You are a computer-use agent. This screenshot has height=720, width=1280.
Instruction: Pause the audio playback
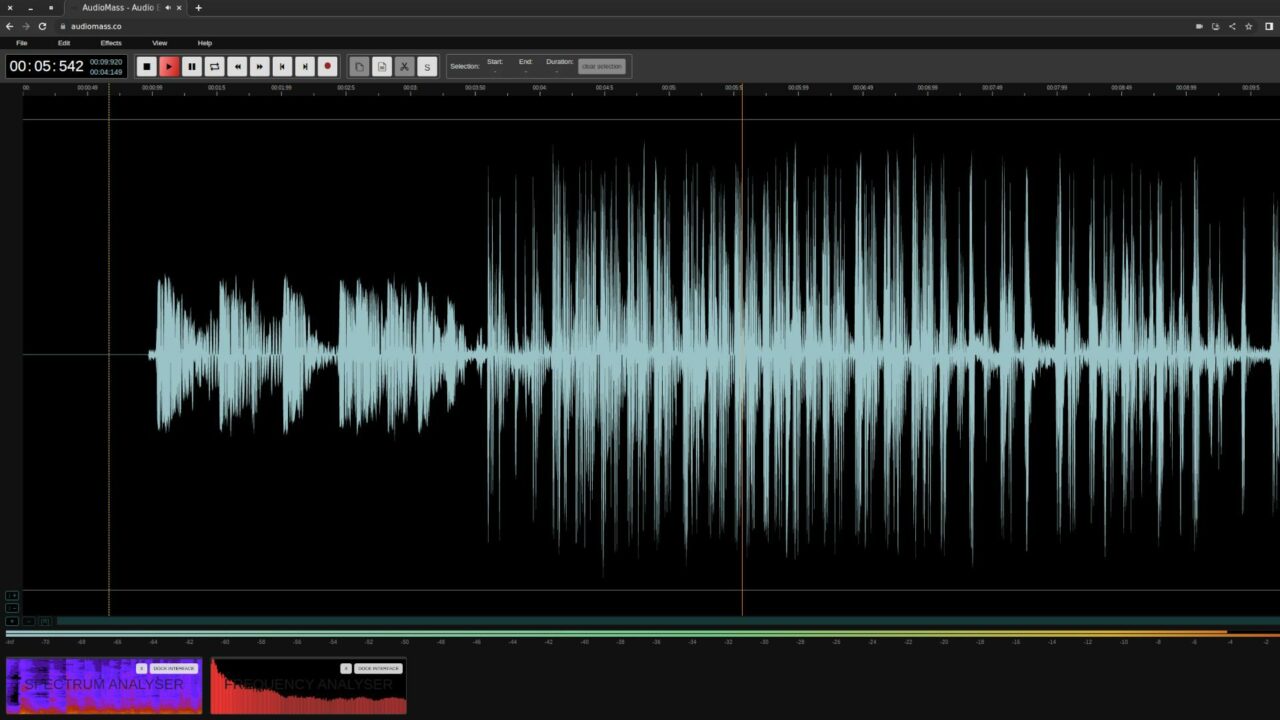[x=191, y=66]
